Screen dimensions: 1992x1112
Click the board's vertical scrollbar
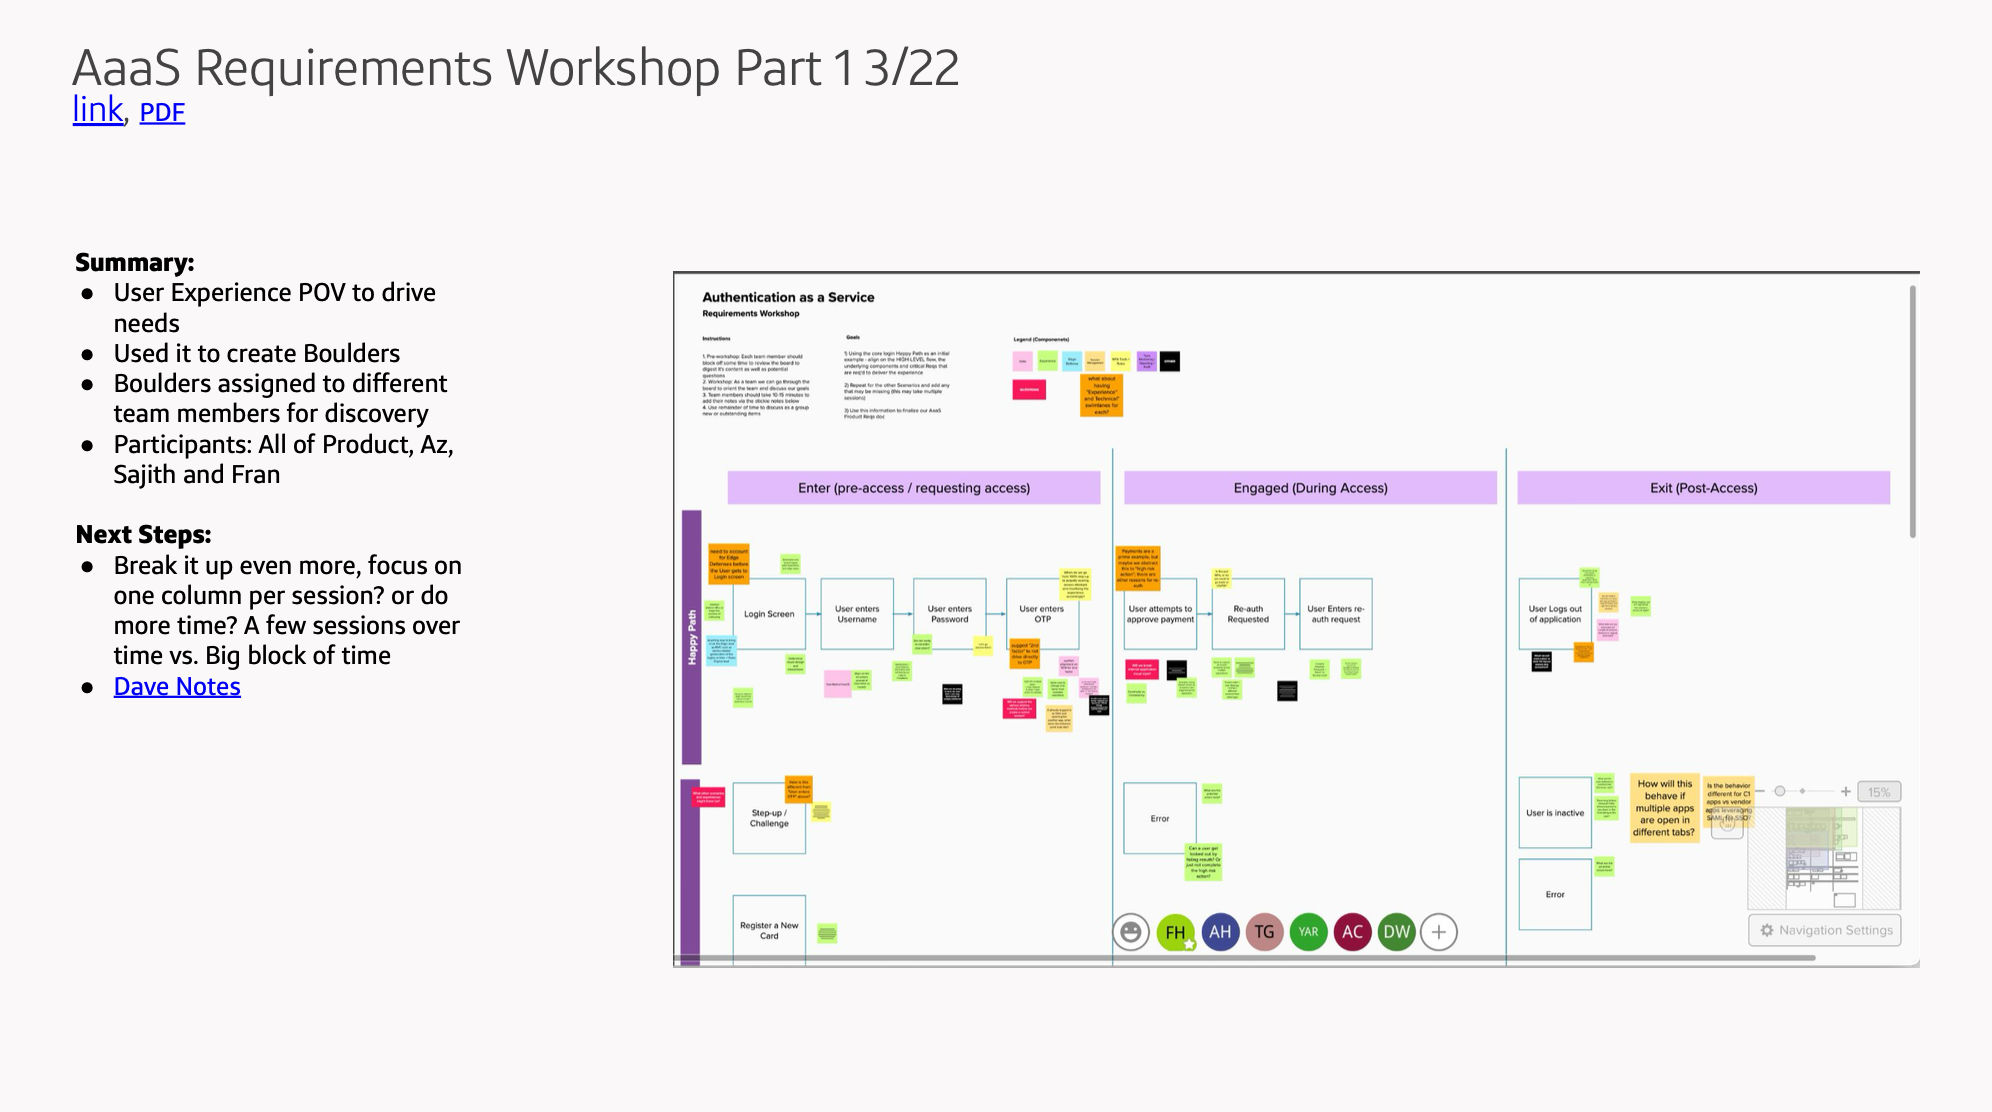point(1912,412)
